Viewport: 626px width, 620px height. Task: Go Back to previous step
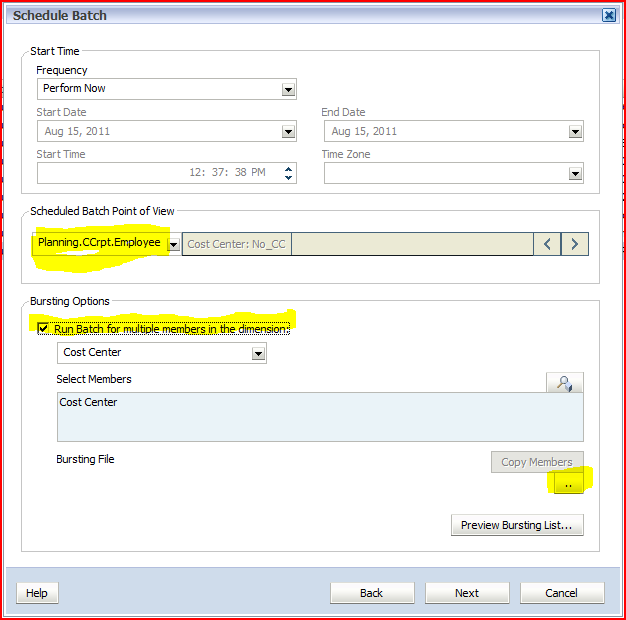pyautogui.click(x=372, y=593)
